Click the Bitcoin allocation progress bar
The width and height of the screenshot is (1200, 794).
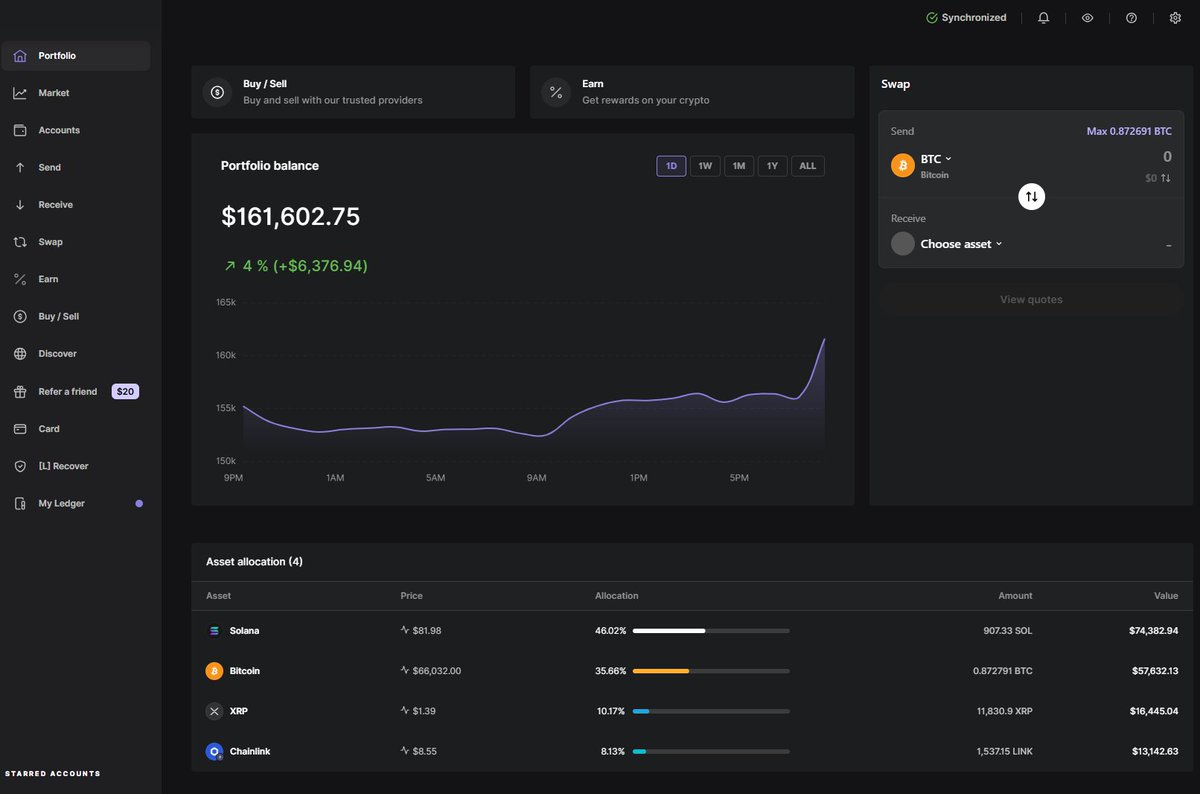click(711, 671)
